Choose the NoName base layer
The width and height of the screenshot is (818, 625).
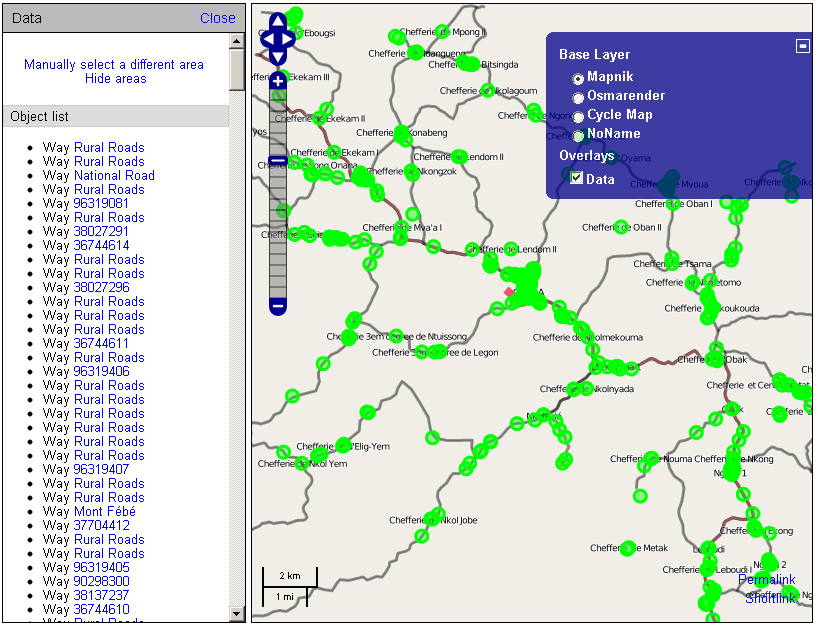click(x=578, y=135)
